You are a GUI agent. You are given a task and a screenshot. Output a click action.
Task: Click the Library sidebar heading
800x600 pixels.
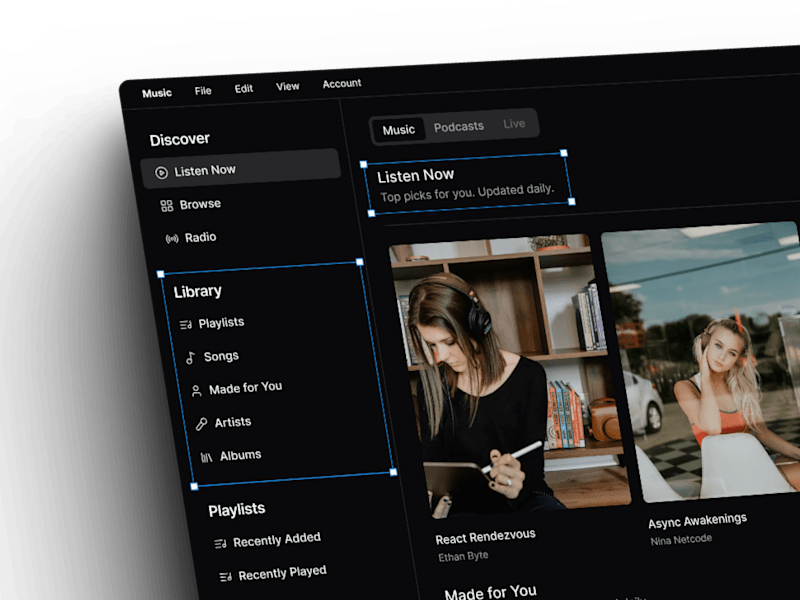coord(197,292)
